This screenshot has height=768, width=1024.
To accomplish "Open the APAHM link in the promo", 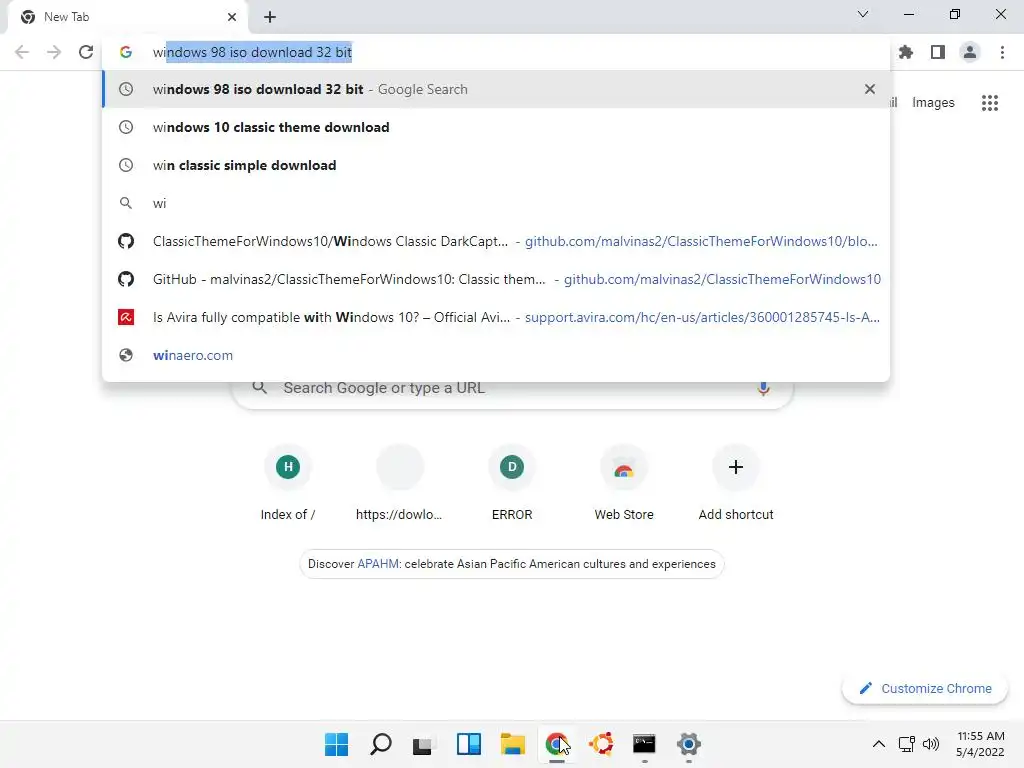I will click(x=378, y=564).
